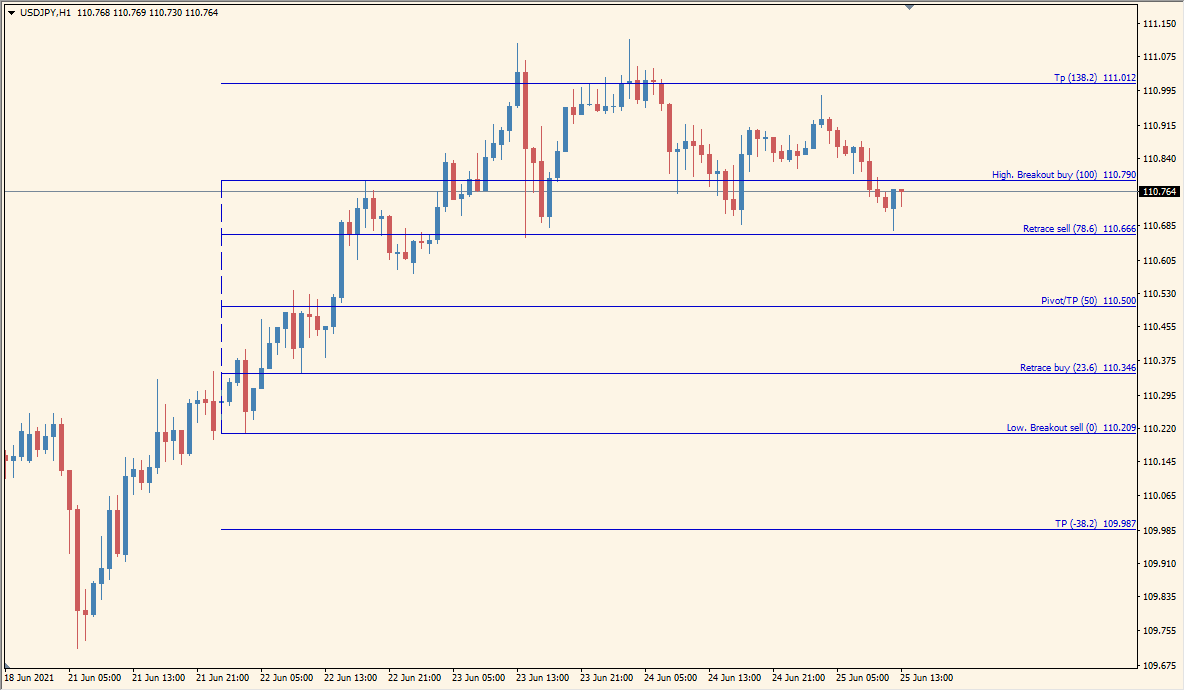Screen dimensions: 1185x691
Task: Click the 110.840 price scale value
Action: click(x=1159, y=159)
